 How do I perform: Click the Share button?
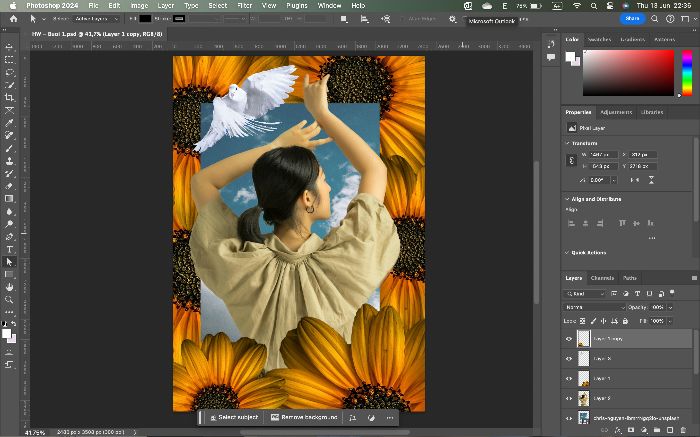632,19
